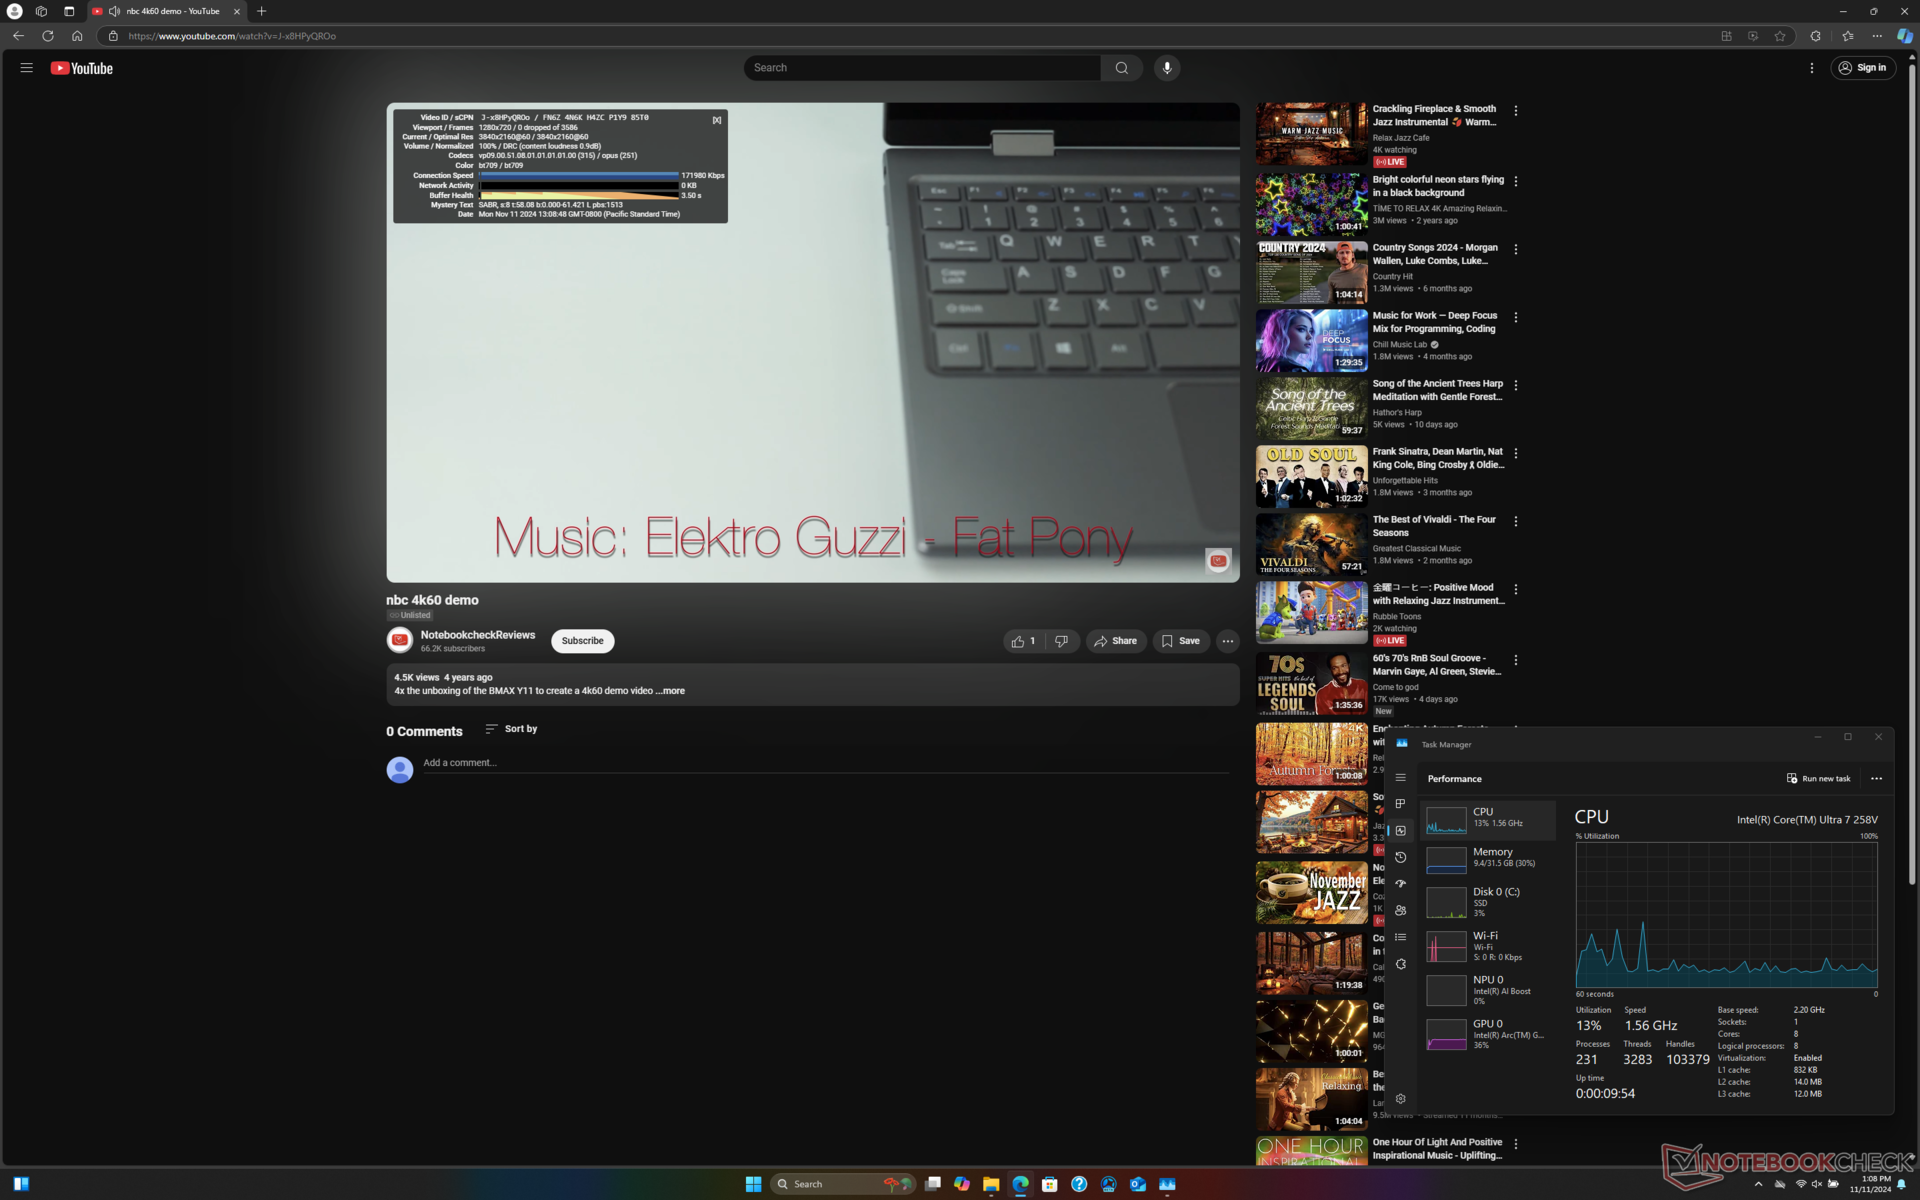
Task: Dislike the nbc 4k60 demo video
Action: click(x=1061, y=641)
